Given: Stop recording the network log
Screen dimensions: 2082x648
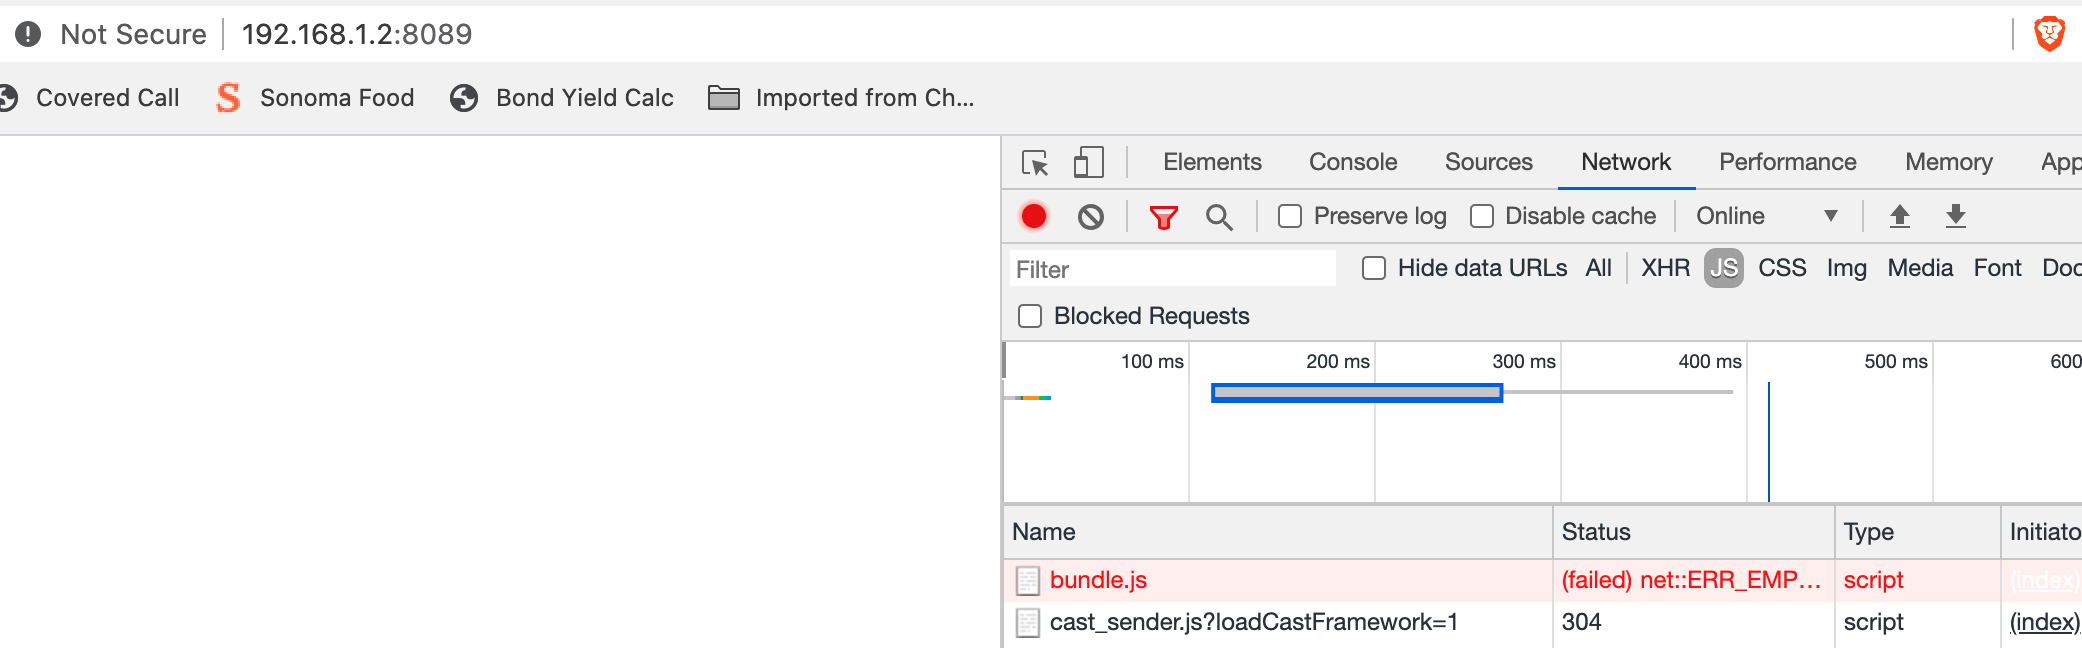Looking at the screenshot, I should pyautogui.click(x=1034, y=216).
